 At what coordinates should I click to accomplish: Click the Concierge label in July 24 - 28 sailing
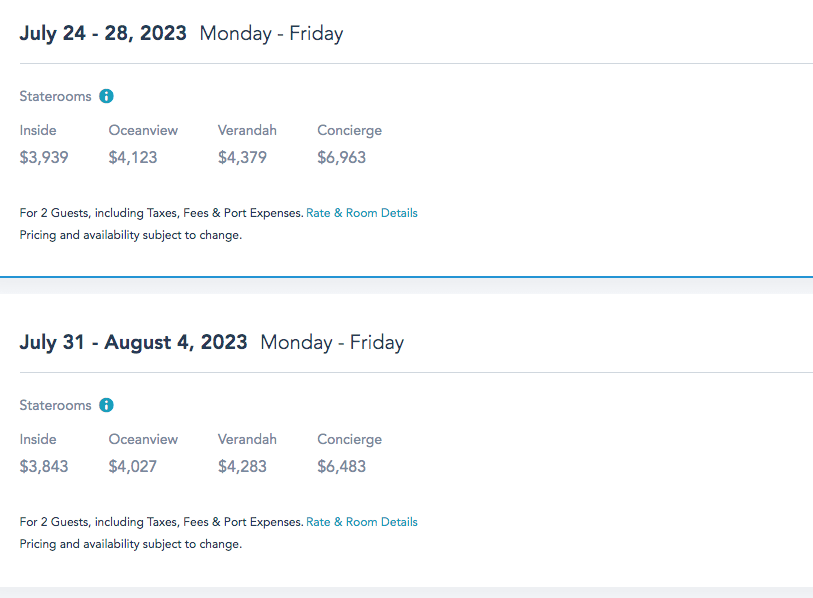point(349,130)
